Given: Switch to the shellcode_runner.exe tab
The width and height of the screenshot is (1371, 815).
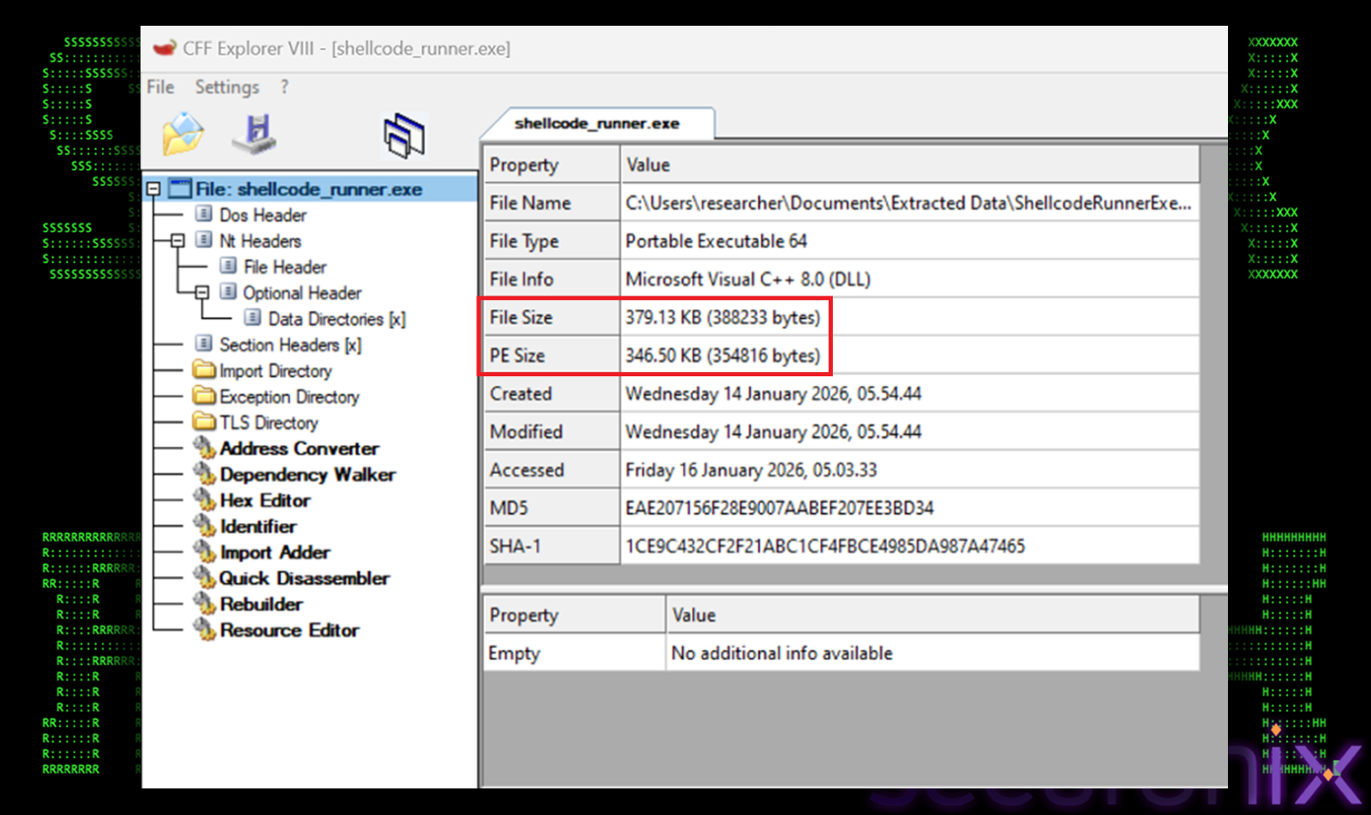Looking at the screenshot, I should click(596, 124).
